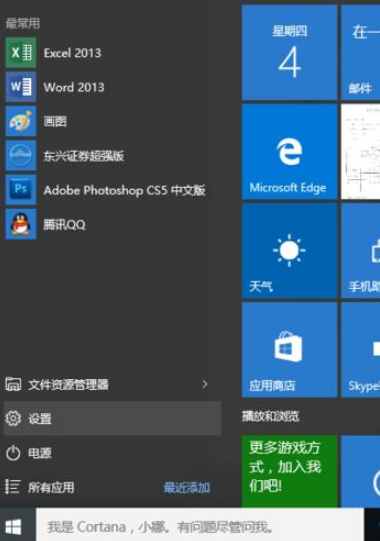Open the 更多游戏方式 green tile
The width and height of the screenshot is (380, 541).
point(289,471)
